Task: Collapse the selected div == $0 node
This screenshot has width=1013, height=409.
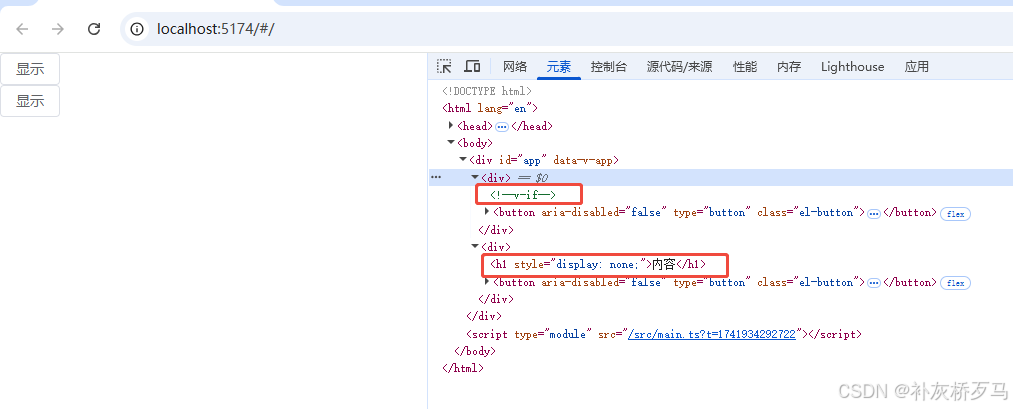Action: coord(475,177)
